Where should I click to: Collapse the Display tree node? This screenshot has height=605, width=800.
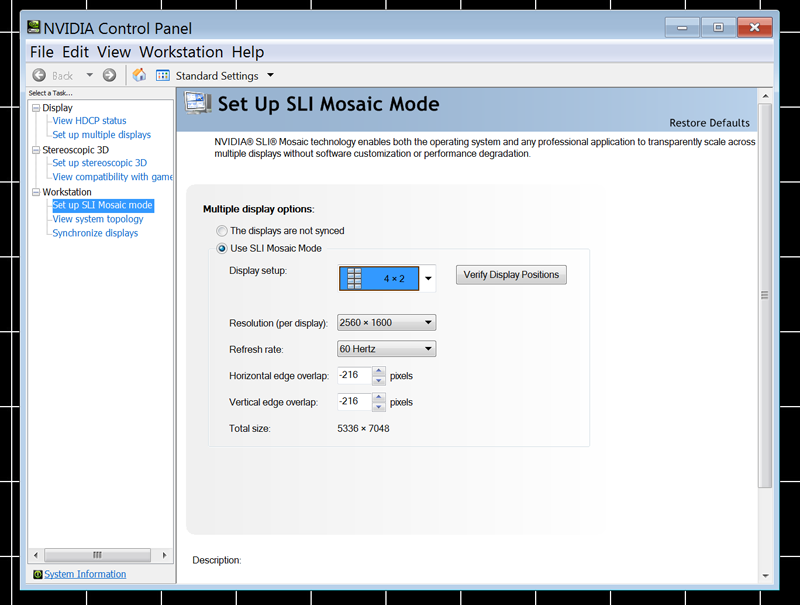tap(36, 108)
